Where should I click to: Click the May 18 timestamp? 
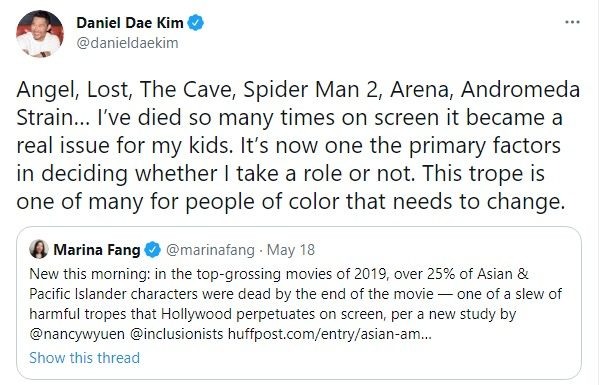click(291, 250)
